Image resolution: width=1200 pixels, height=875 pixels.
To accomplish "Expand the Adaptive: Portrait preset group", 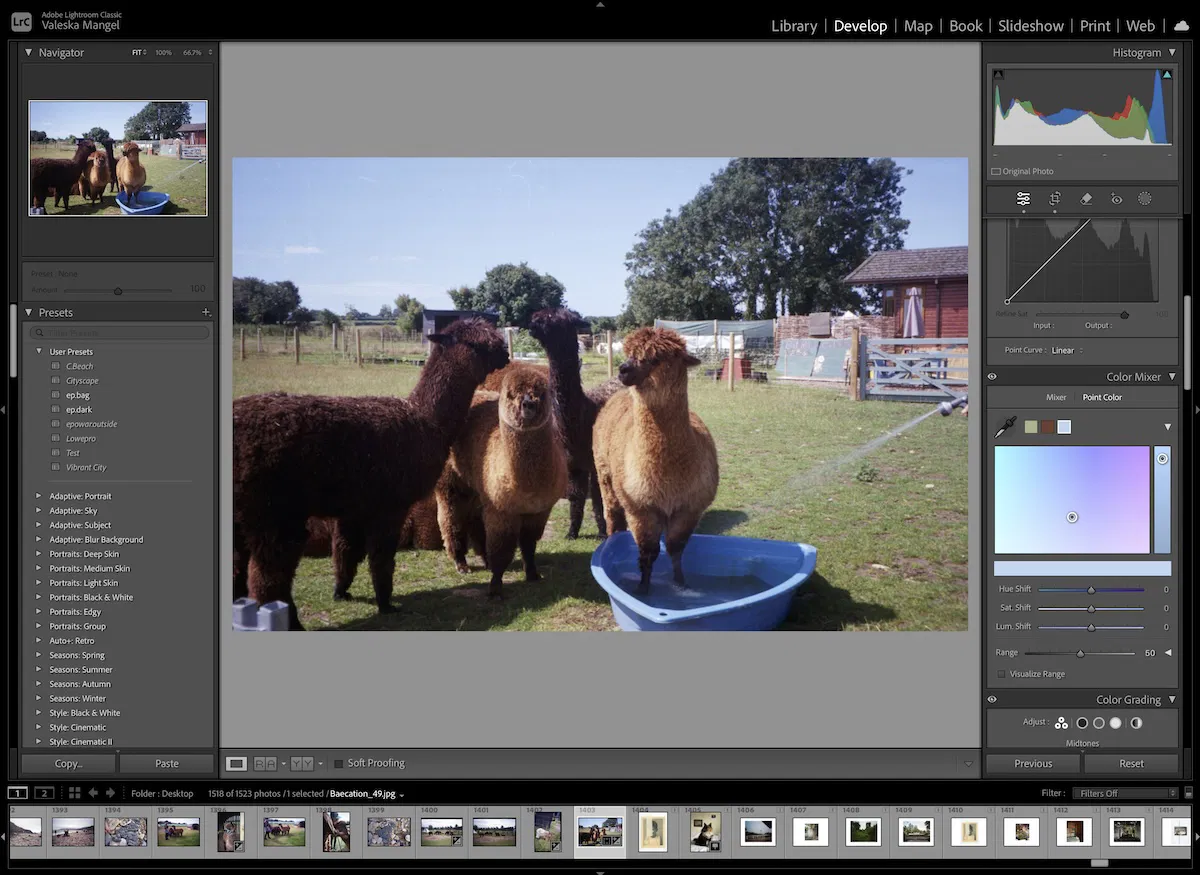I will coord(39,496).
